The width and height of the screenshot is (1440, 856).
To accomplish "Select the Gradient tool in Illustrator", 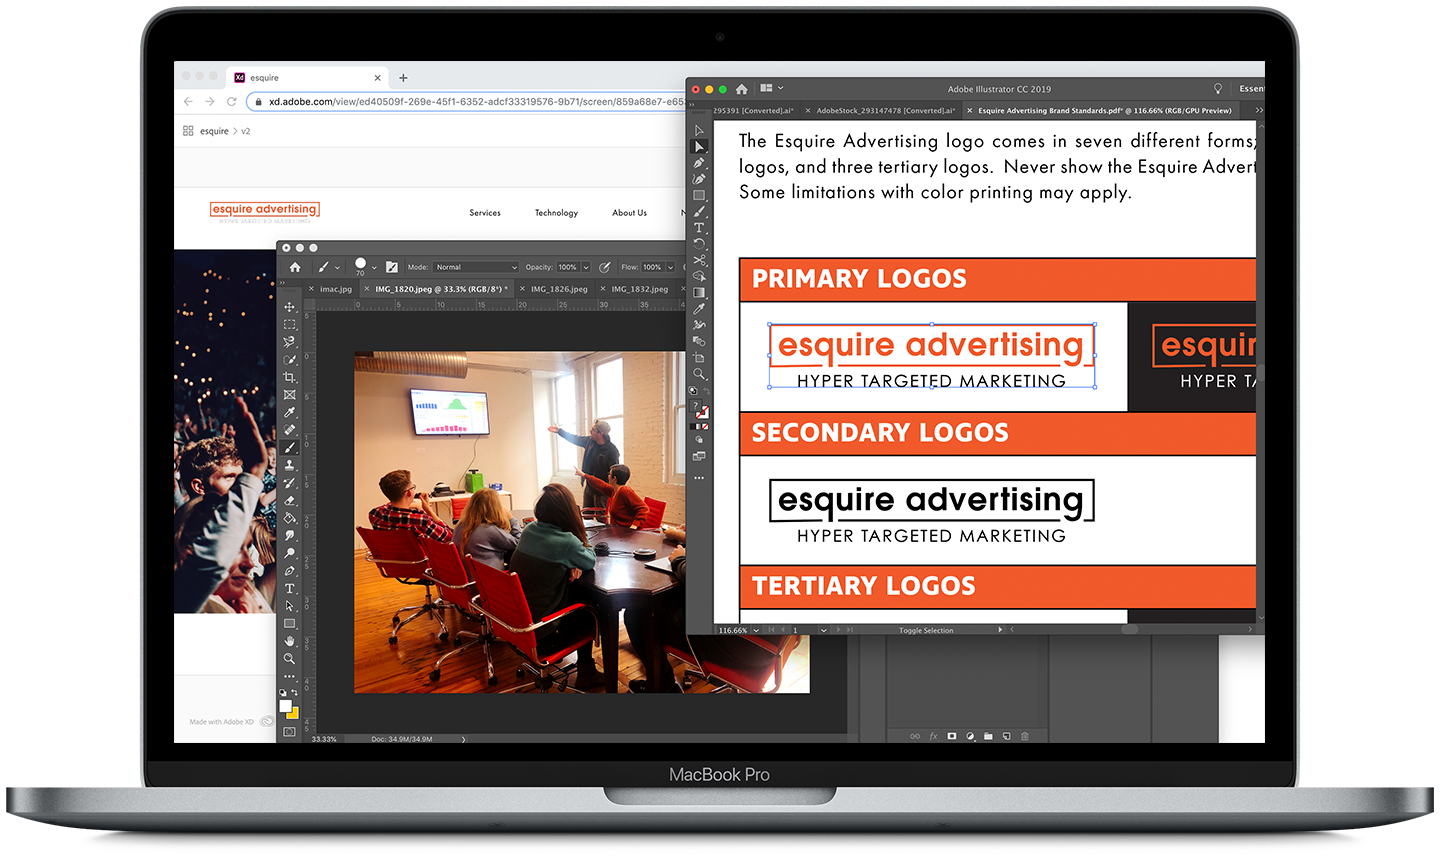I will [699, 293].
